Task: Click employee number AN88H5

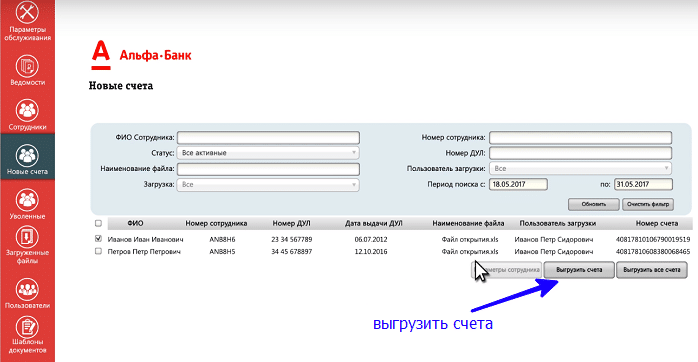Action: pos(222,252)
